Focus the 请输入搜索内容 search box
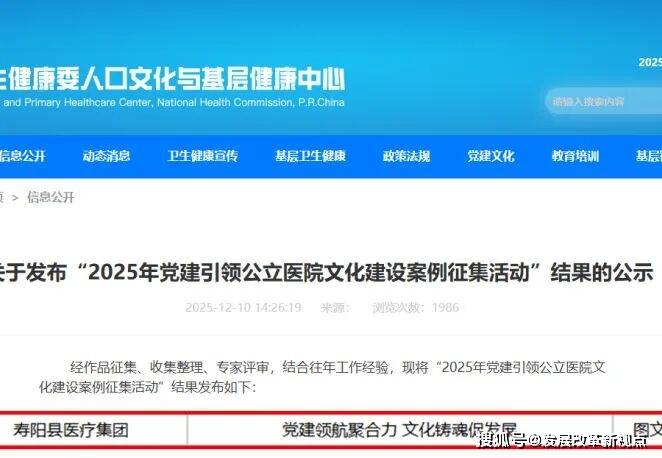Image resolution: width=662 pixels, height=458 pixels. tap(604, 101)
